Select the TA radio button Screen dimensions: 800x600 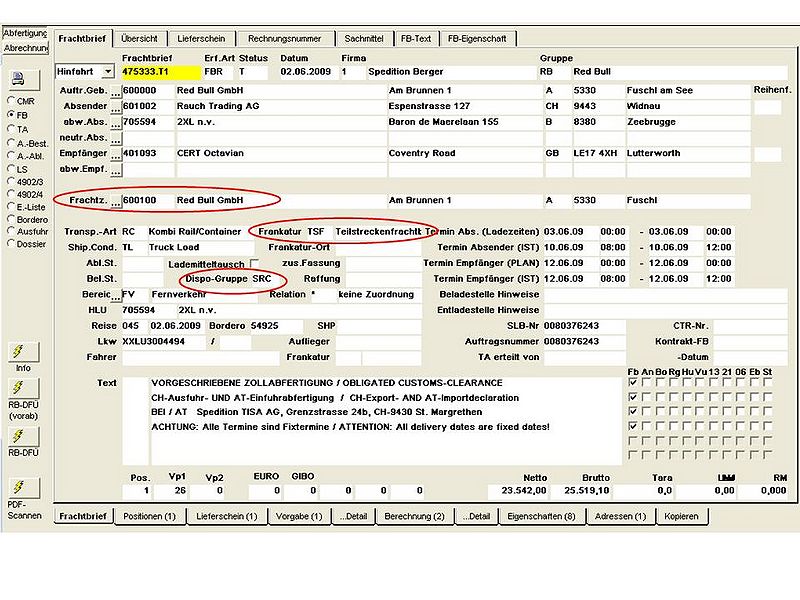11,129
